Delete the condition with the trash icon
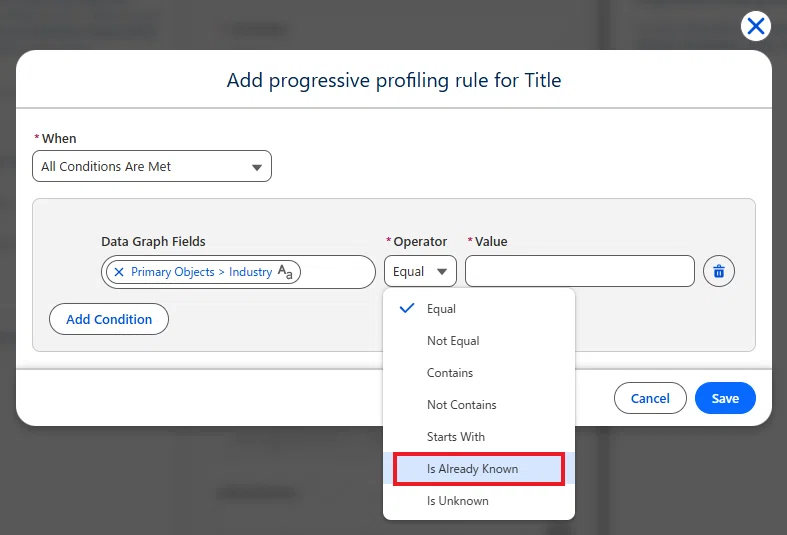 [x=719, y=272]
